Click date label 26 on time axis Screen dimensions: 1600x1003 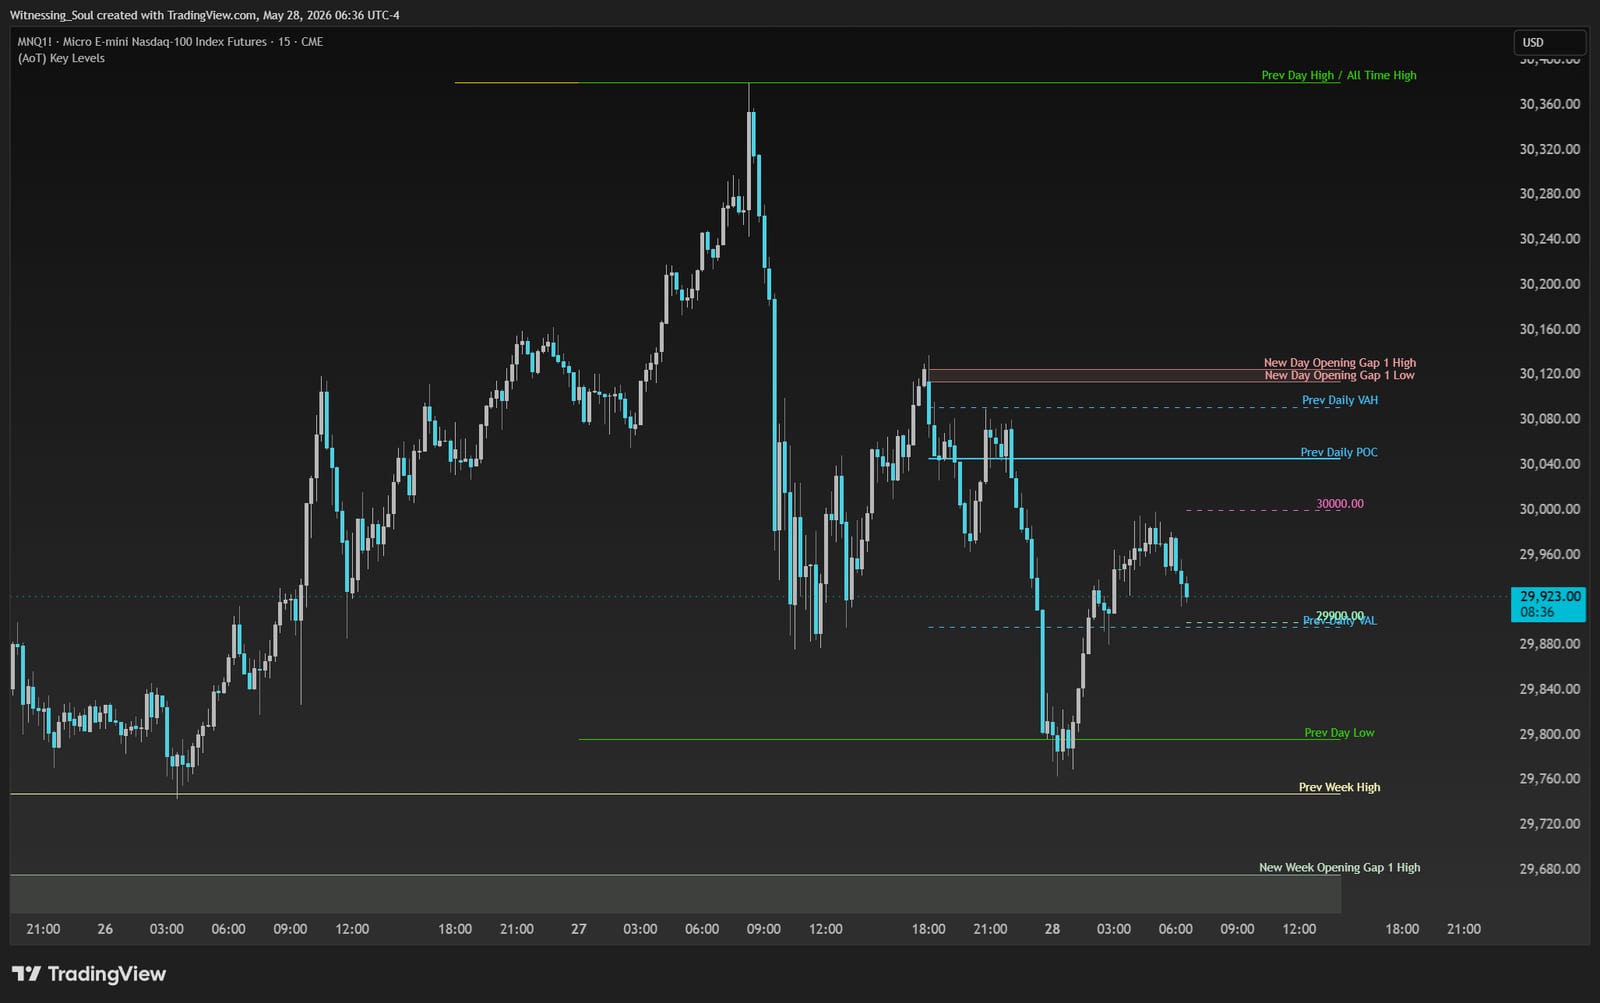pyautogui.click(x=105, y=929)
